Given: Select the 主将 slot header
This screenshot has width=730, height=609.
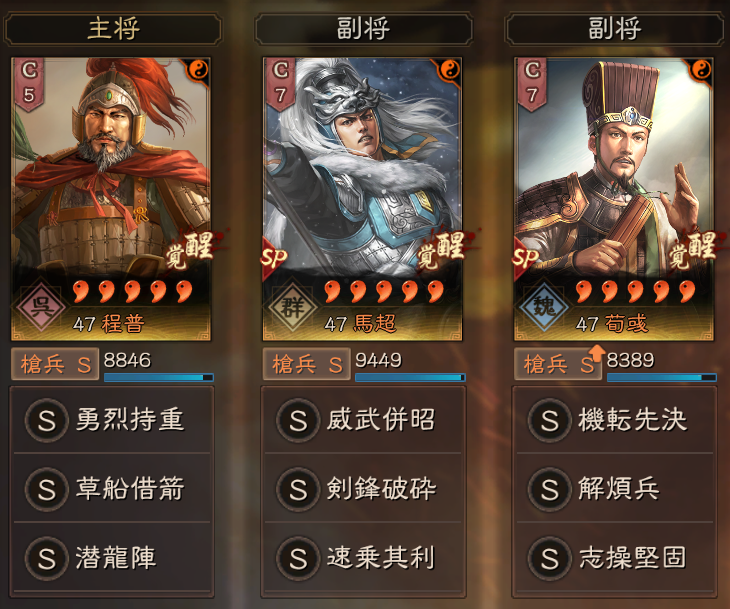Looking at the screenshot, I should pos(112,29).
